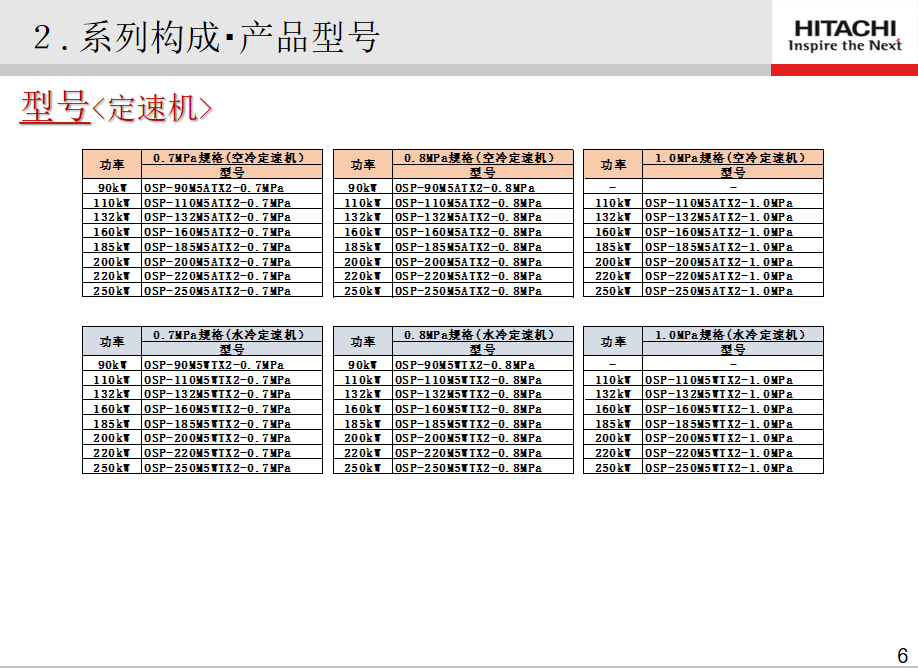Click 250kW beside OSP-250M5WTX2-1.0MPa

pos(613,468)
